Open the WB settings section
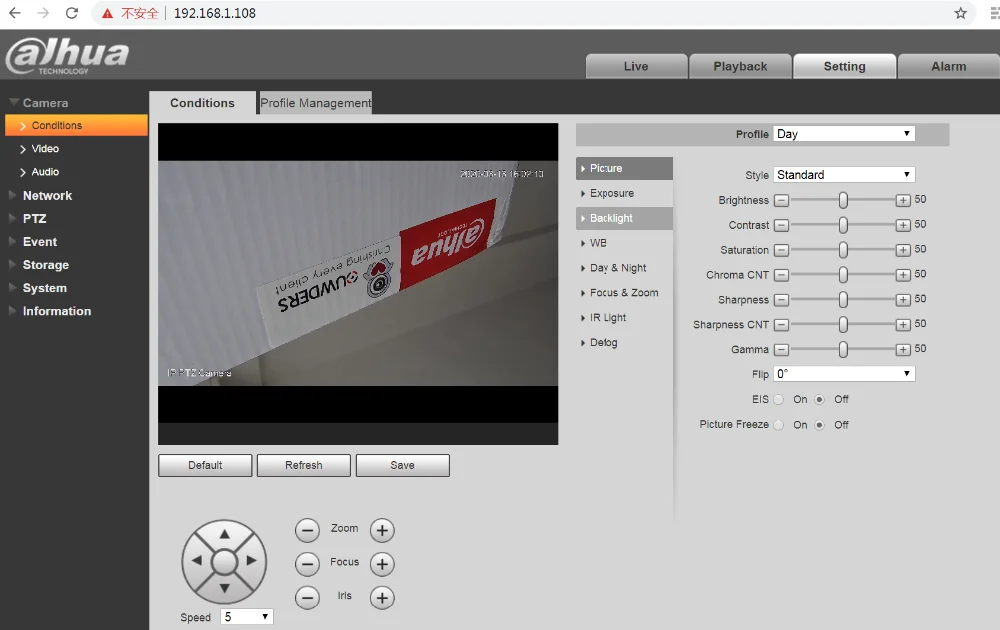This screenshot has width=1000, height=630. (624, 243)
